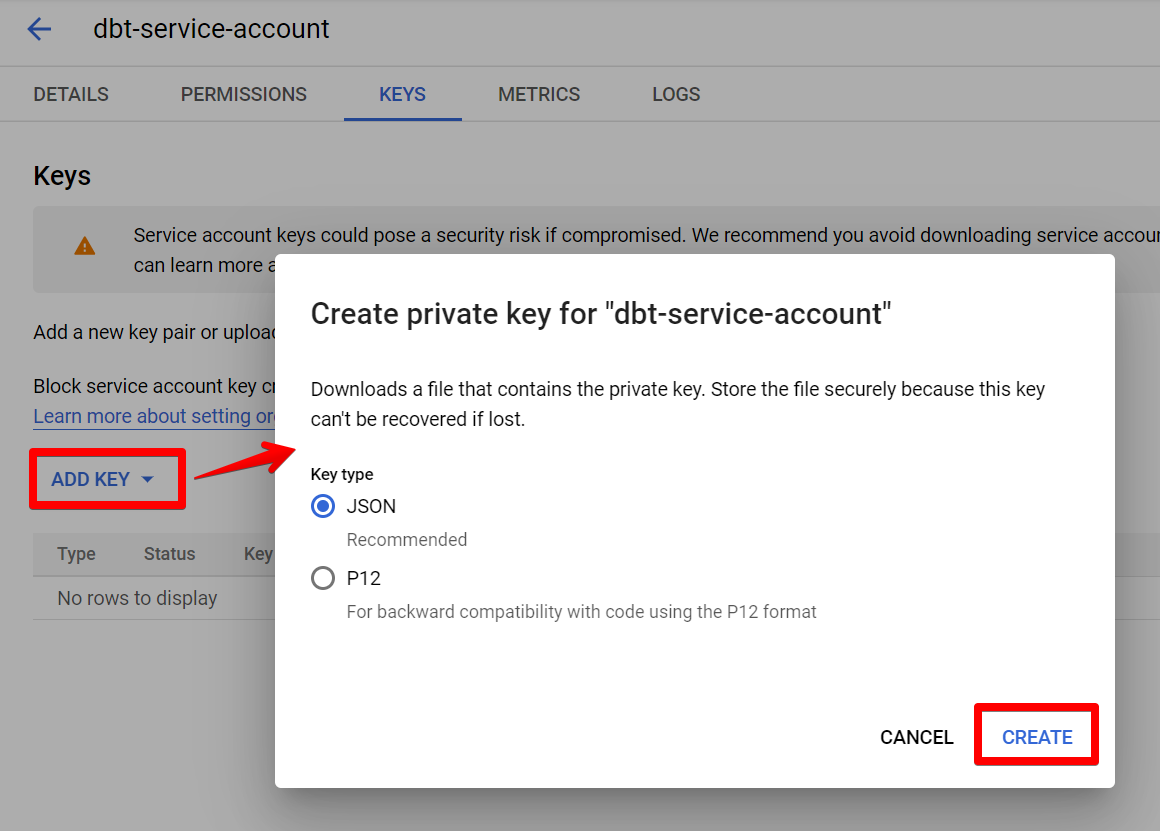Click the Key column header in table
The height and width of the screenshot is (831, 1160).
[258, 554]
